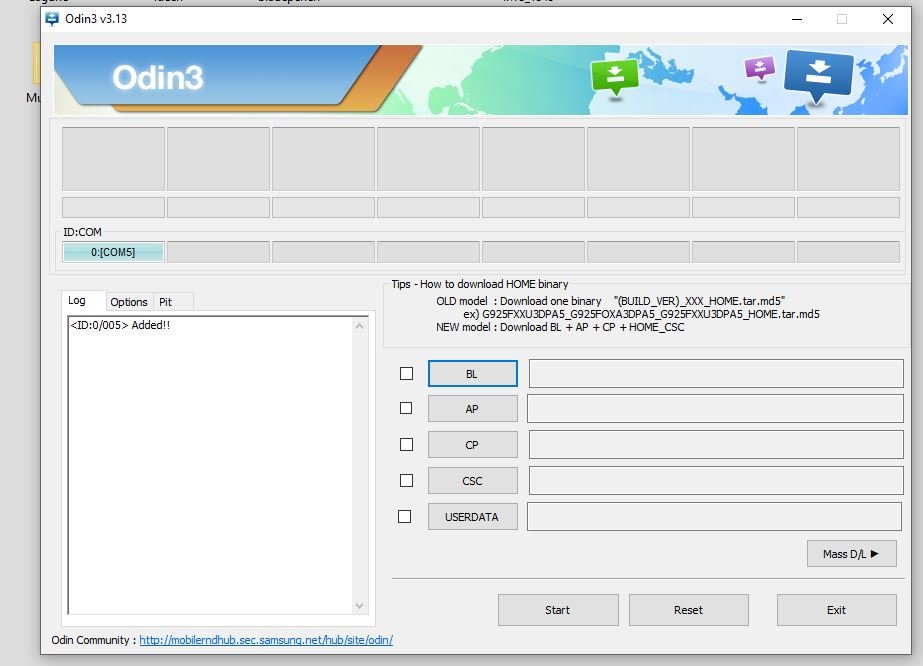Tick the BL file checkbox
Screen dimensions: 923x666
click(406, 373)
